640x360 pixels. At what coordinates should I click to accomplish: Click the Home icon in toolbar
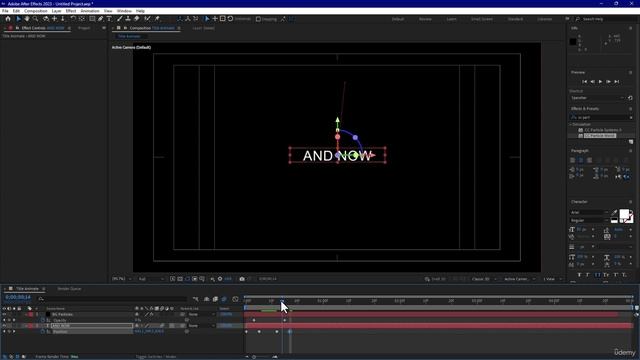[8, 19]
